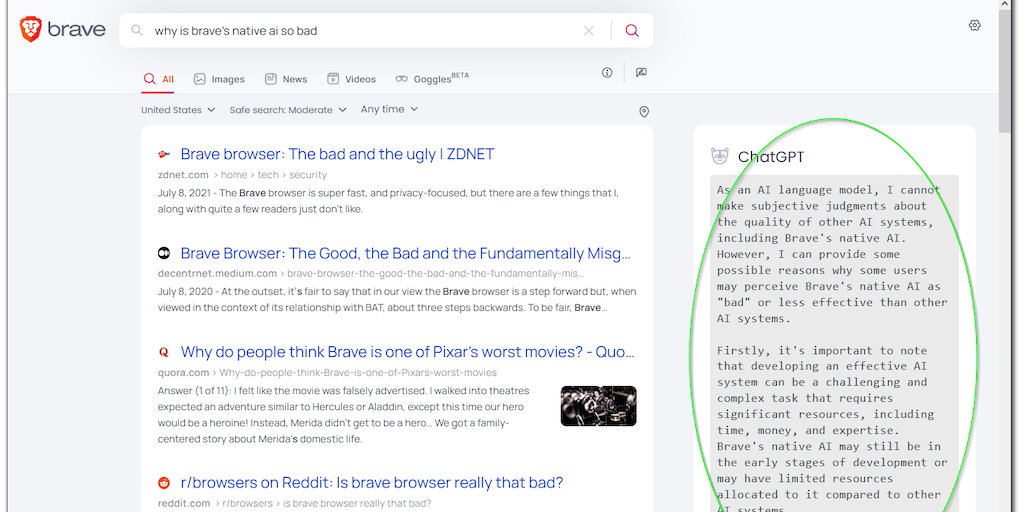The width and height of the screenshot is (1024, 512).
Task: Click the Quora result movie thumbnail
Action: pos(599,406)
